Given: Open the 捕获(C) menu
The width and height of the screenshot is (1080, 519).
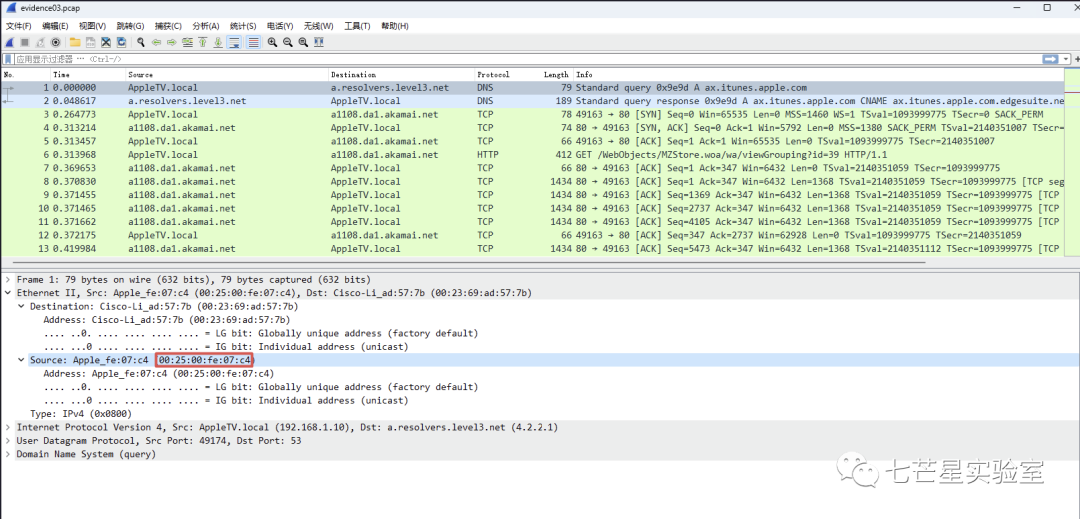Looking at the screenshot, I should (168, 26).
